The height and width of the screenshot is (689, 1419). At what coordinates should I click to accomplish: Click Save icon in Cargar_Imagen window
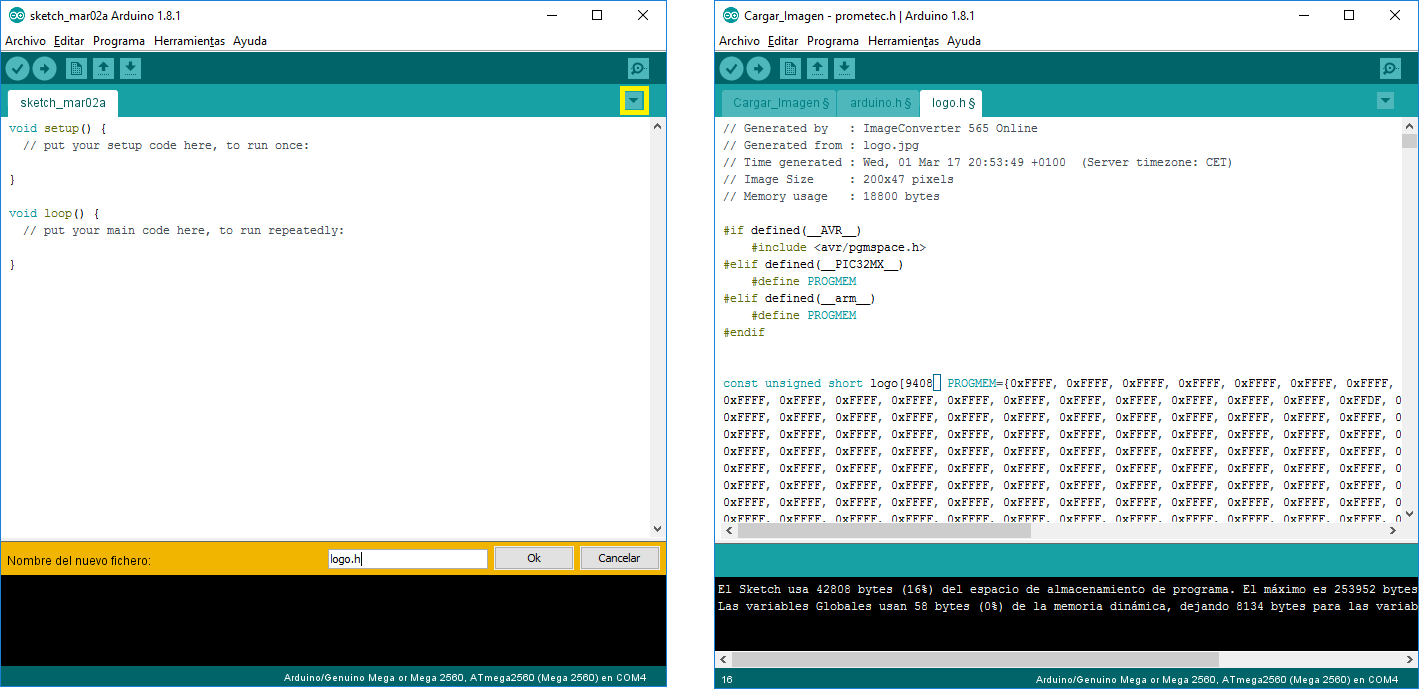(x=844, y=68)
